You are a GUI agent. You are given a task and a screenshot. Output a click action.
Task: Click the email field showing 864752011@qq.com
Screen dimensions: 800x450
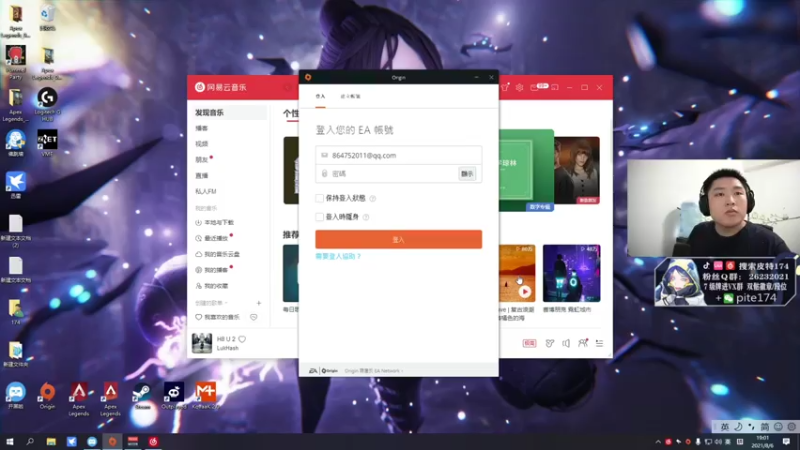point(398,155)
